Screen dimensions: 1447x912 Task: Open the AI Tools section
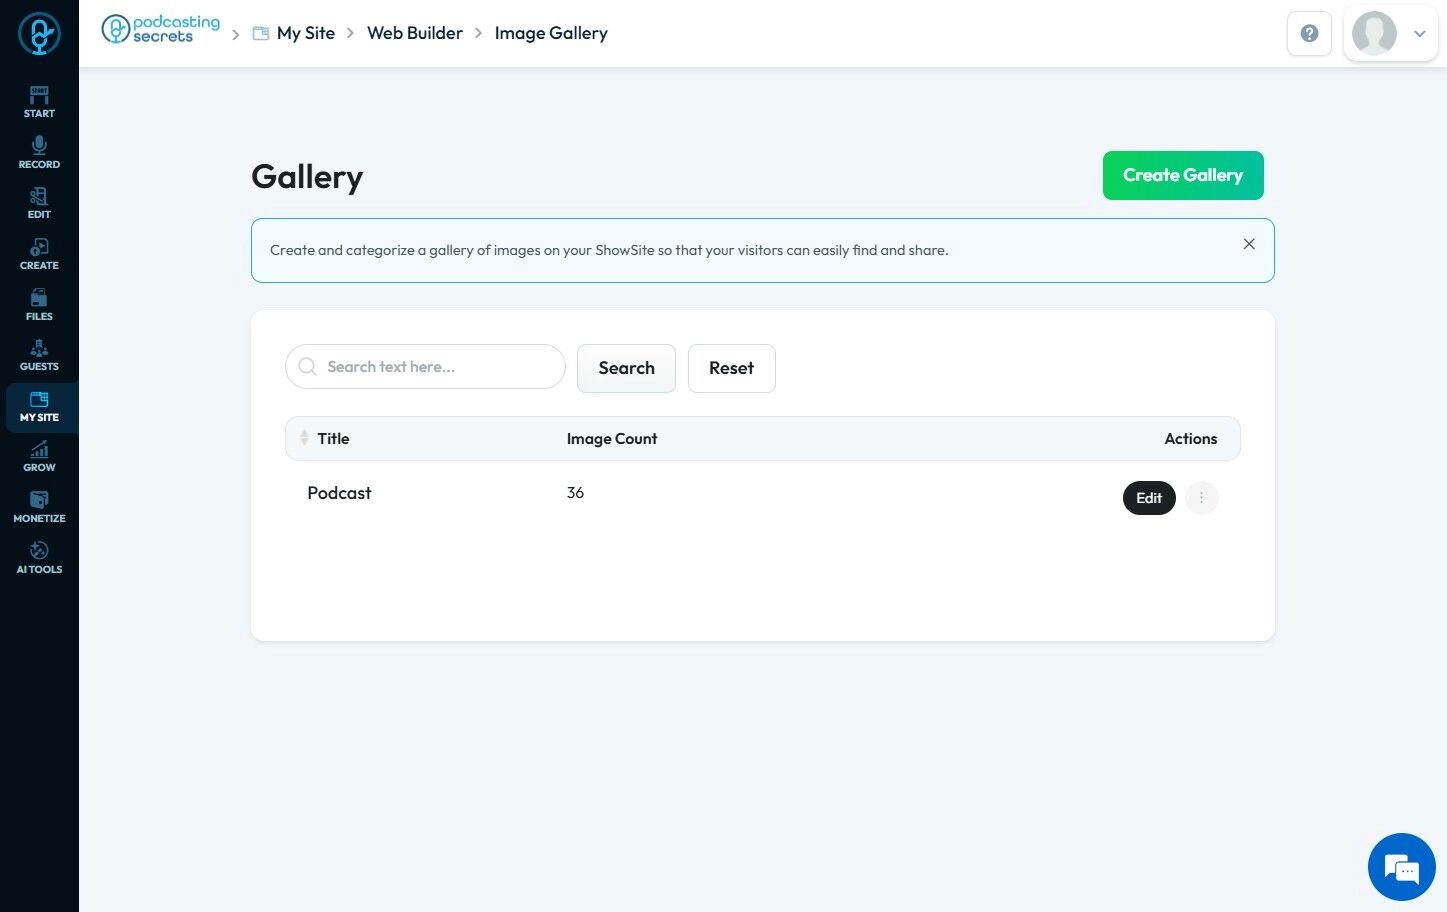pos(39,558)
